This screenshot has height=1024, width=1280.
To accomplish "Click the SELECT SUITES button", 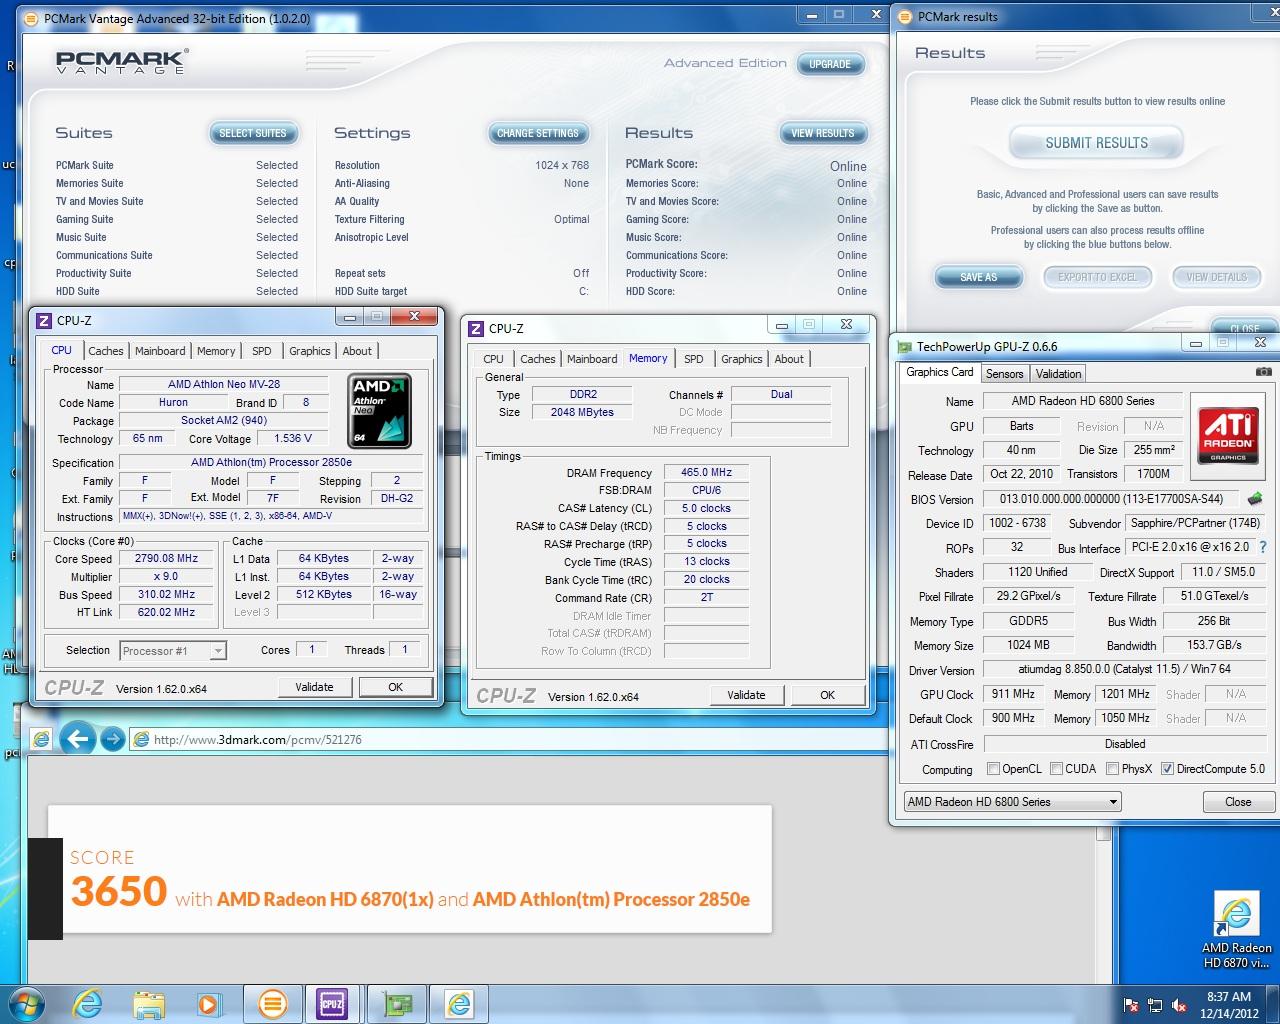I will click(253, 133).
